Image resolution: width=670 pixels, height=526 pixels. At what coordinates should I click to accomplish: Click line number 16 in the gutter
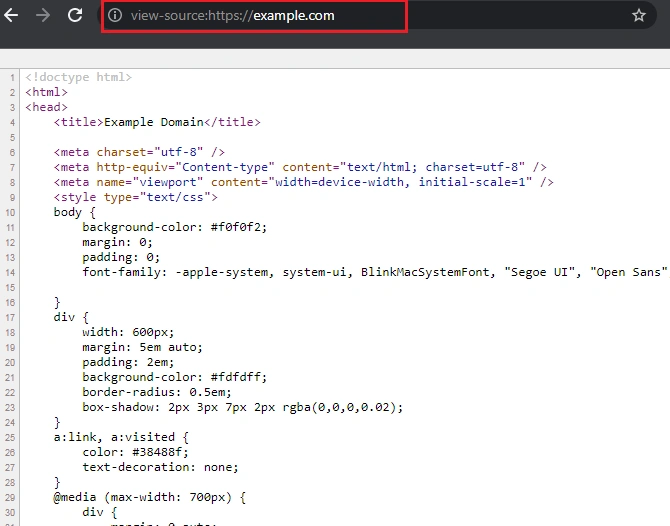click(10, 303)
